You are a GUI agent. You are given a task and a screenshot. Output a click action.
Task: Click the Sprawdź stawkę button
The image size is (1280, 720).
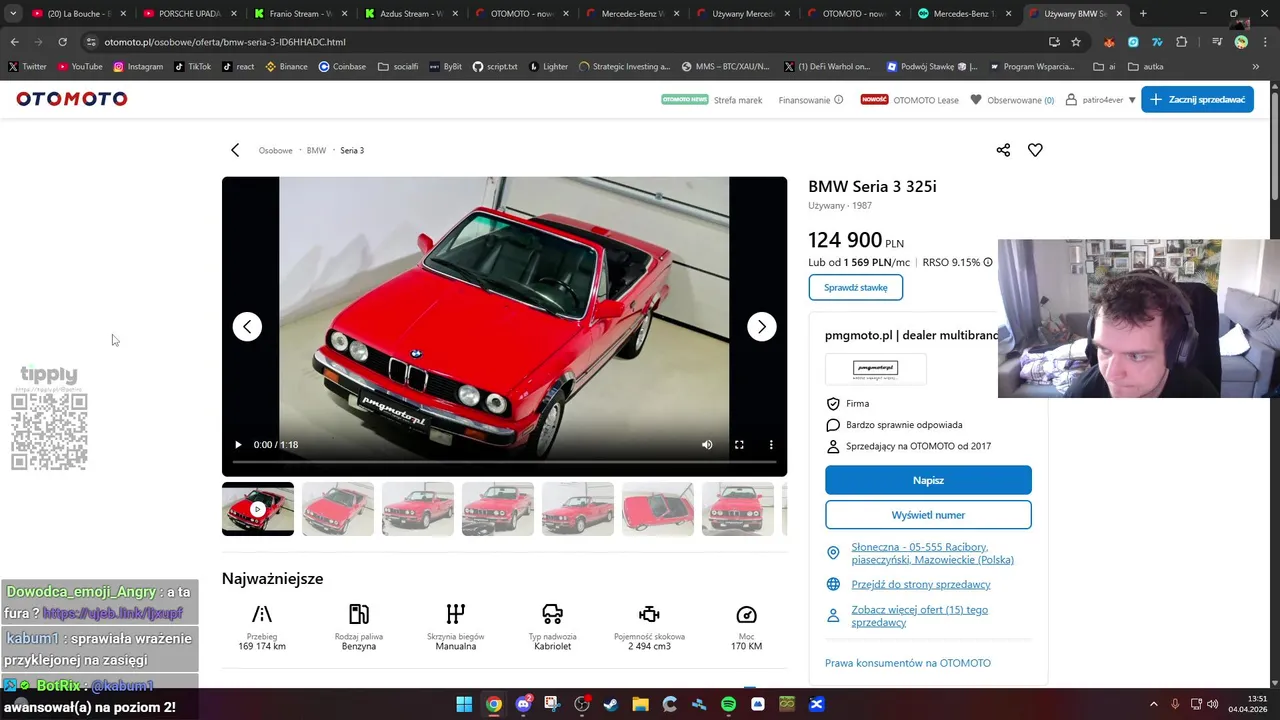pyautogui.click(x=856, y=288)
